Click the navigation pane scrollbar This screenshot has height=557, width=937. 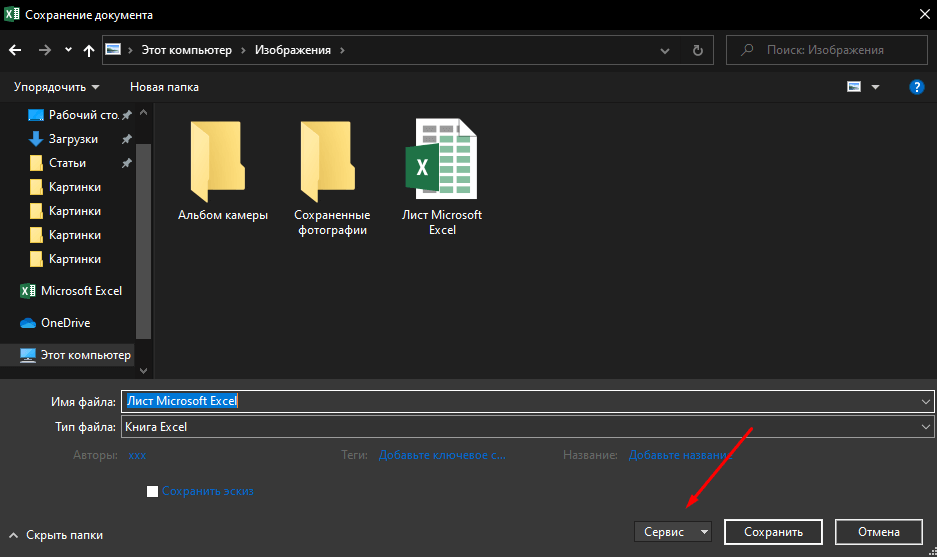click(x=143, y=241)
